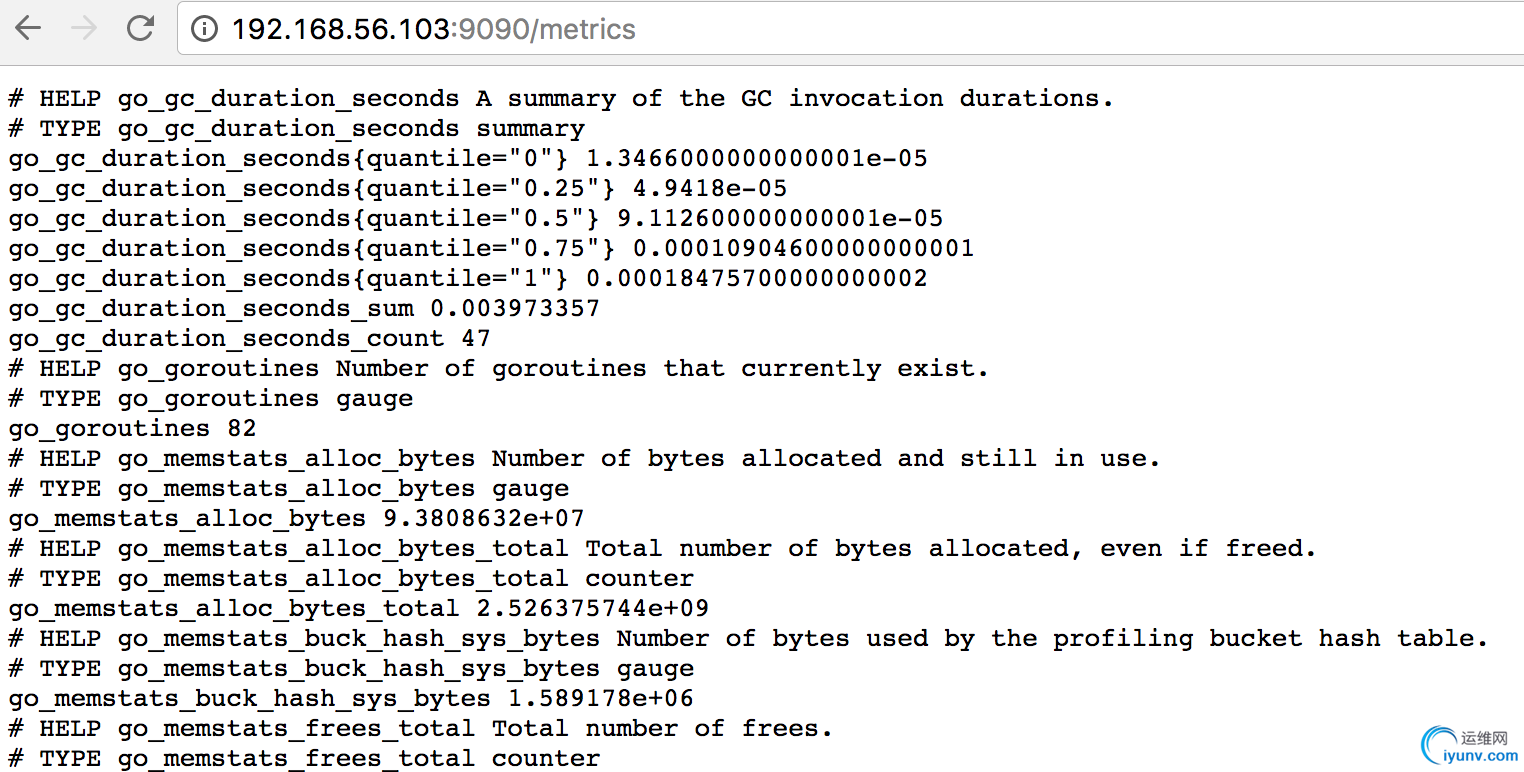Click the go_gc_duration_seconds_sum metric line
1524x772 pixels.
304,309
